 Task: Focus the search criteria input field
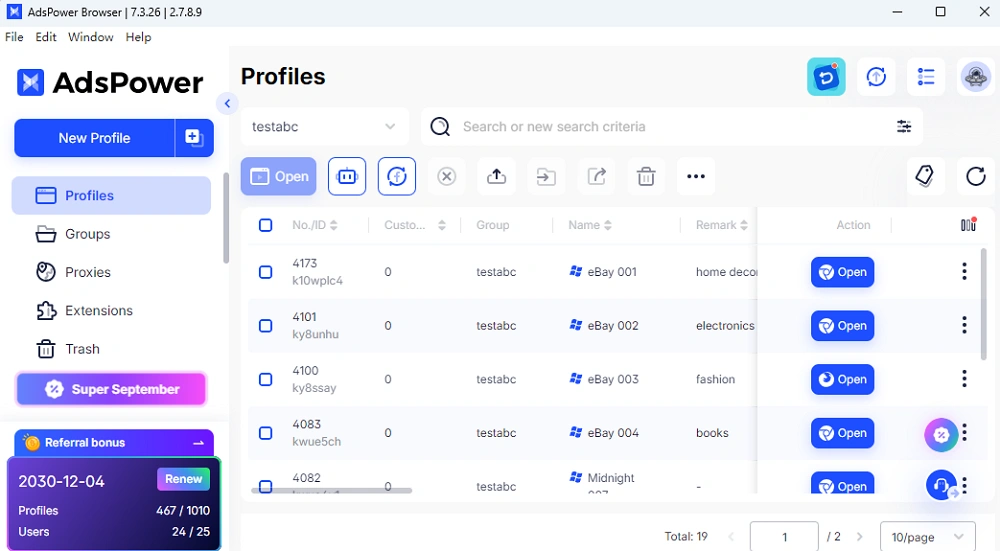click(x=672, y=126)
